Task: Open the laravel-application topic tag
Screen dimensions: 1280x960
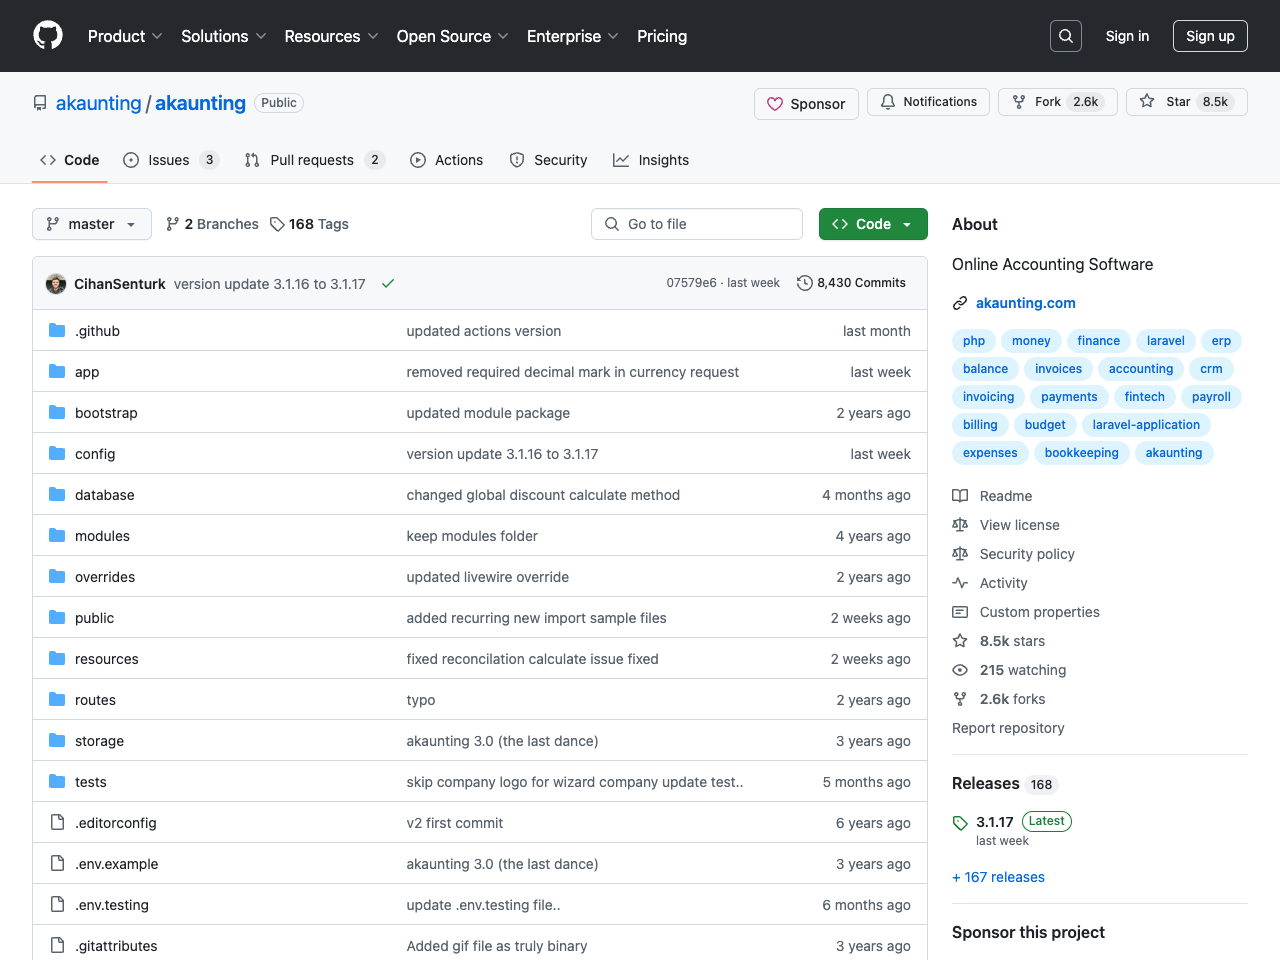Action: point(1146,425)
